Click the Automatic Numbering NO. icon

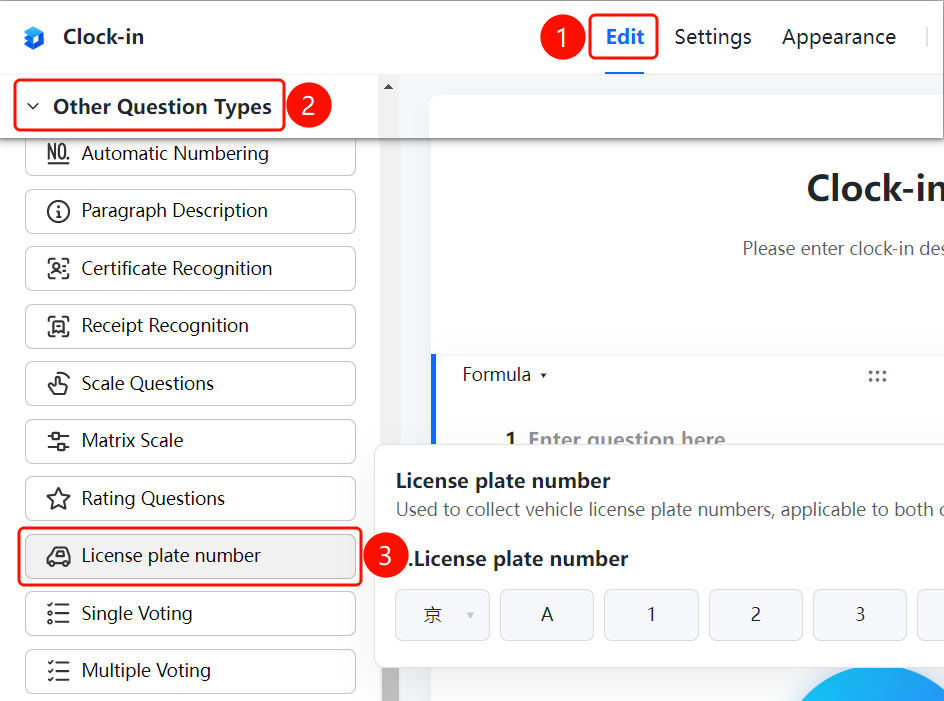click(58, 153)
